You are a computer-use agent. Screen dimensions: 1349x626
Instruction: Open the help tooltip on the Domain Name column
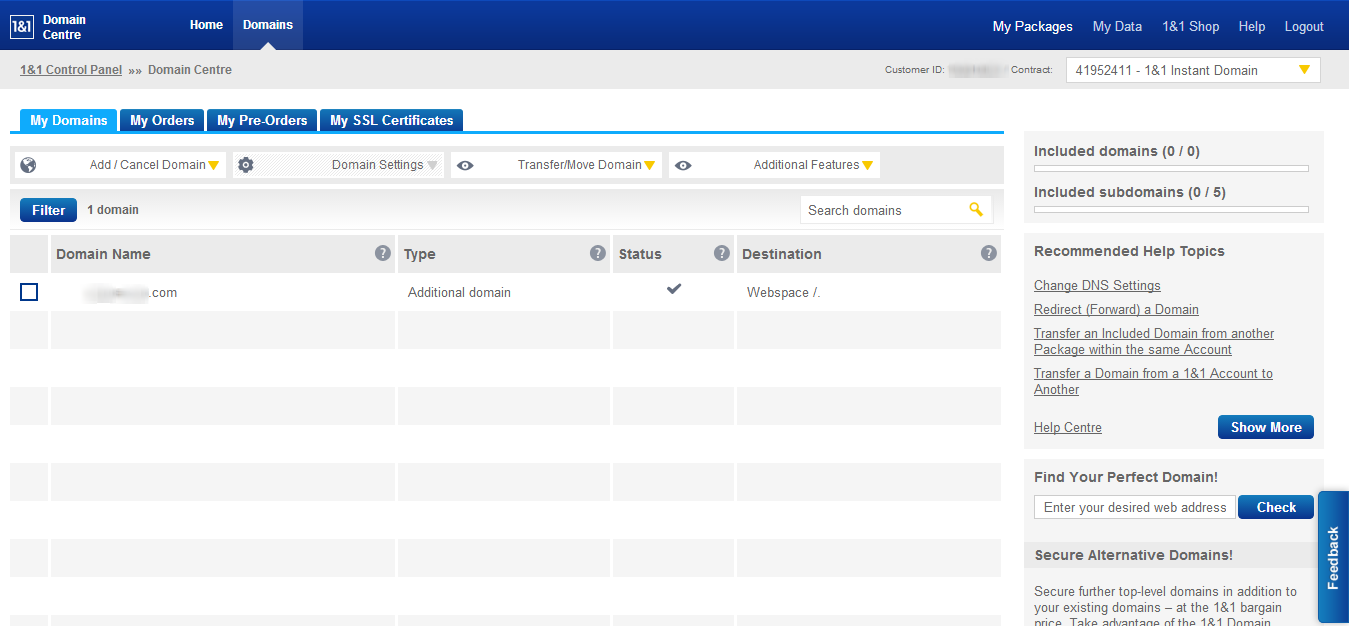383,253
